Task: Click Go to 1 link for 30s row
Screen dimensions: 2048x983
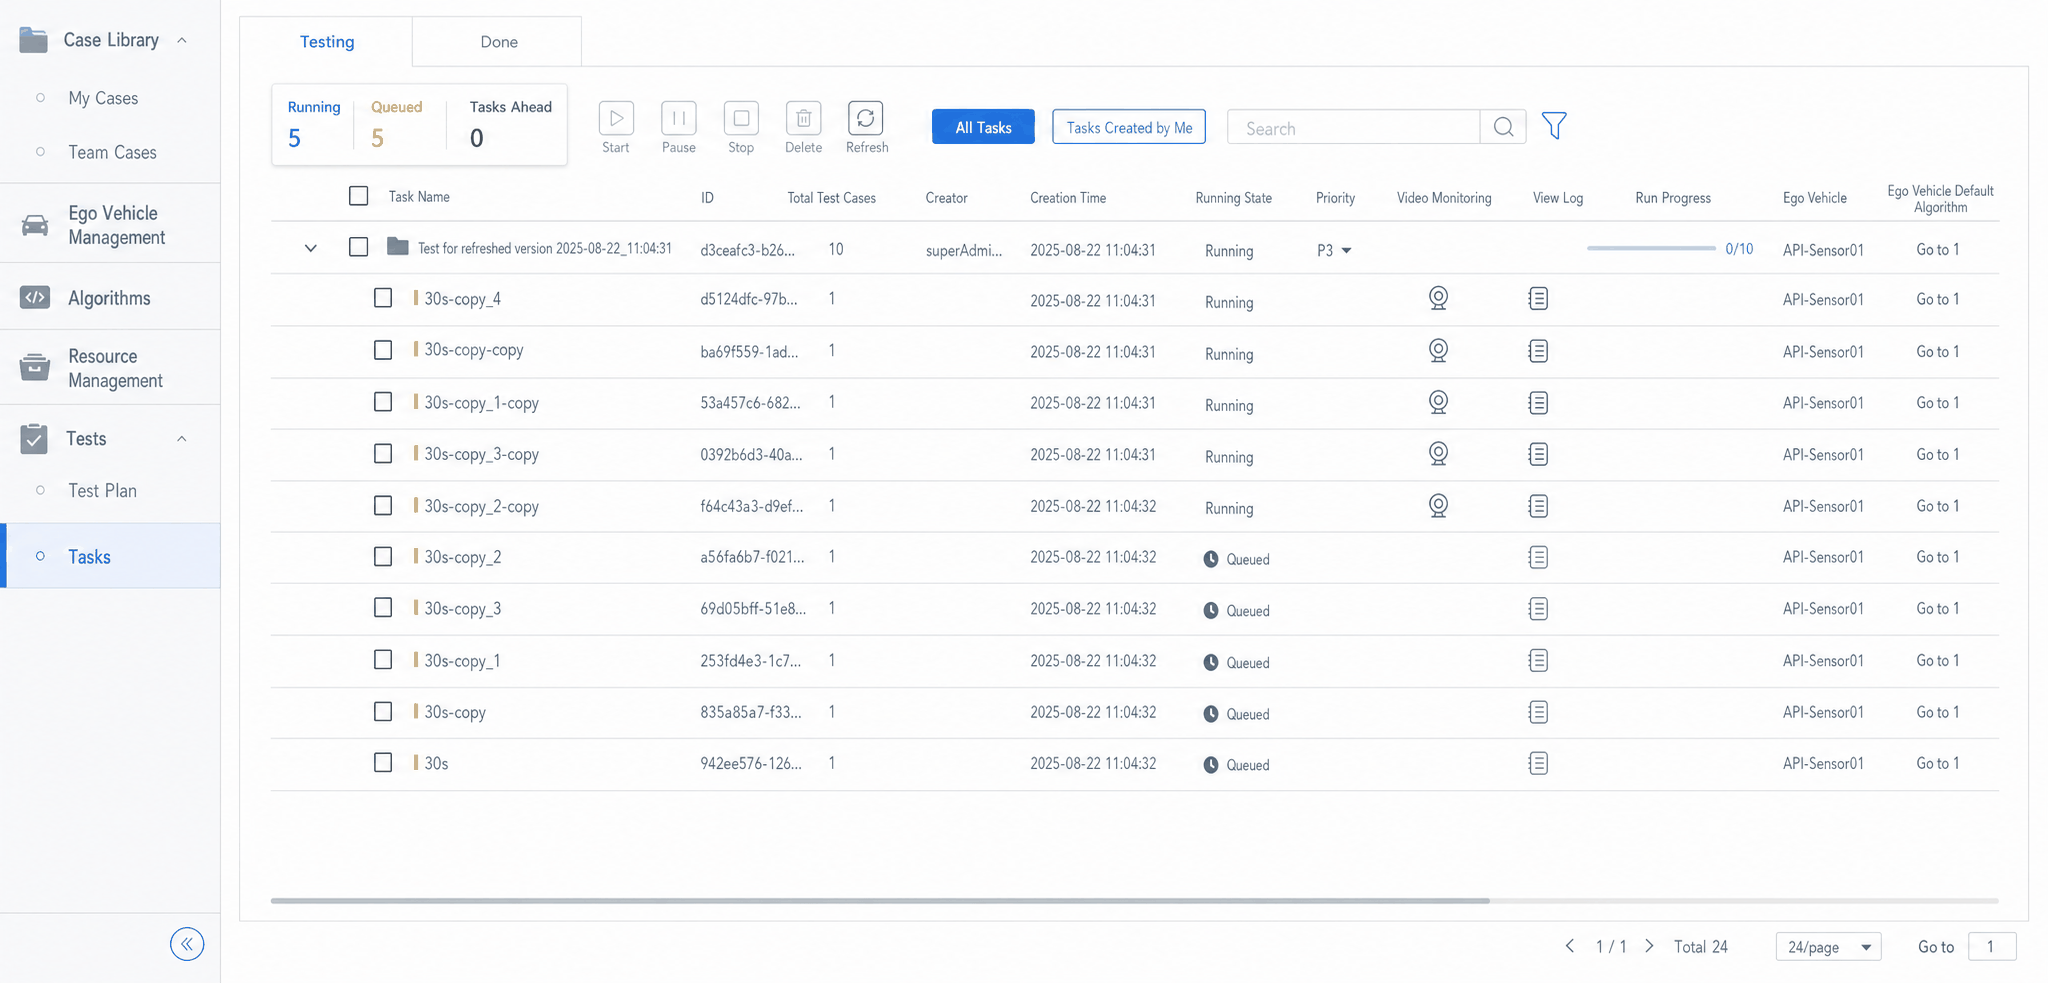Action: 1937,763
